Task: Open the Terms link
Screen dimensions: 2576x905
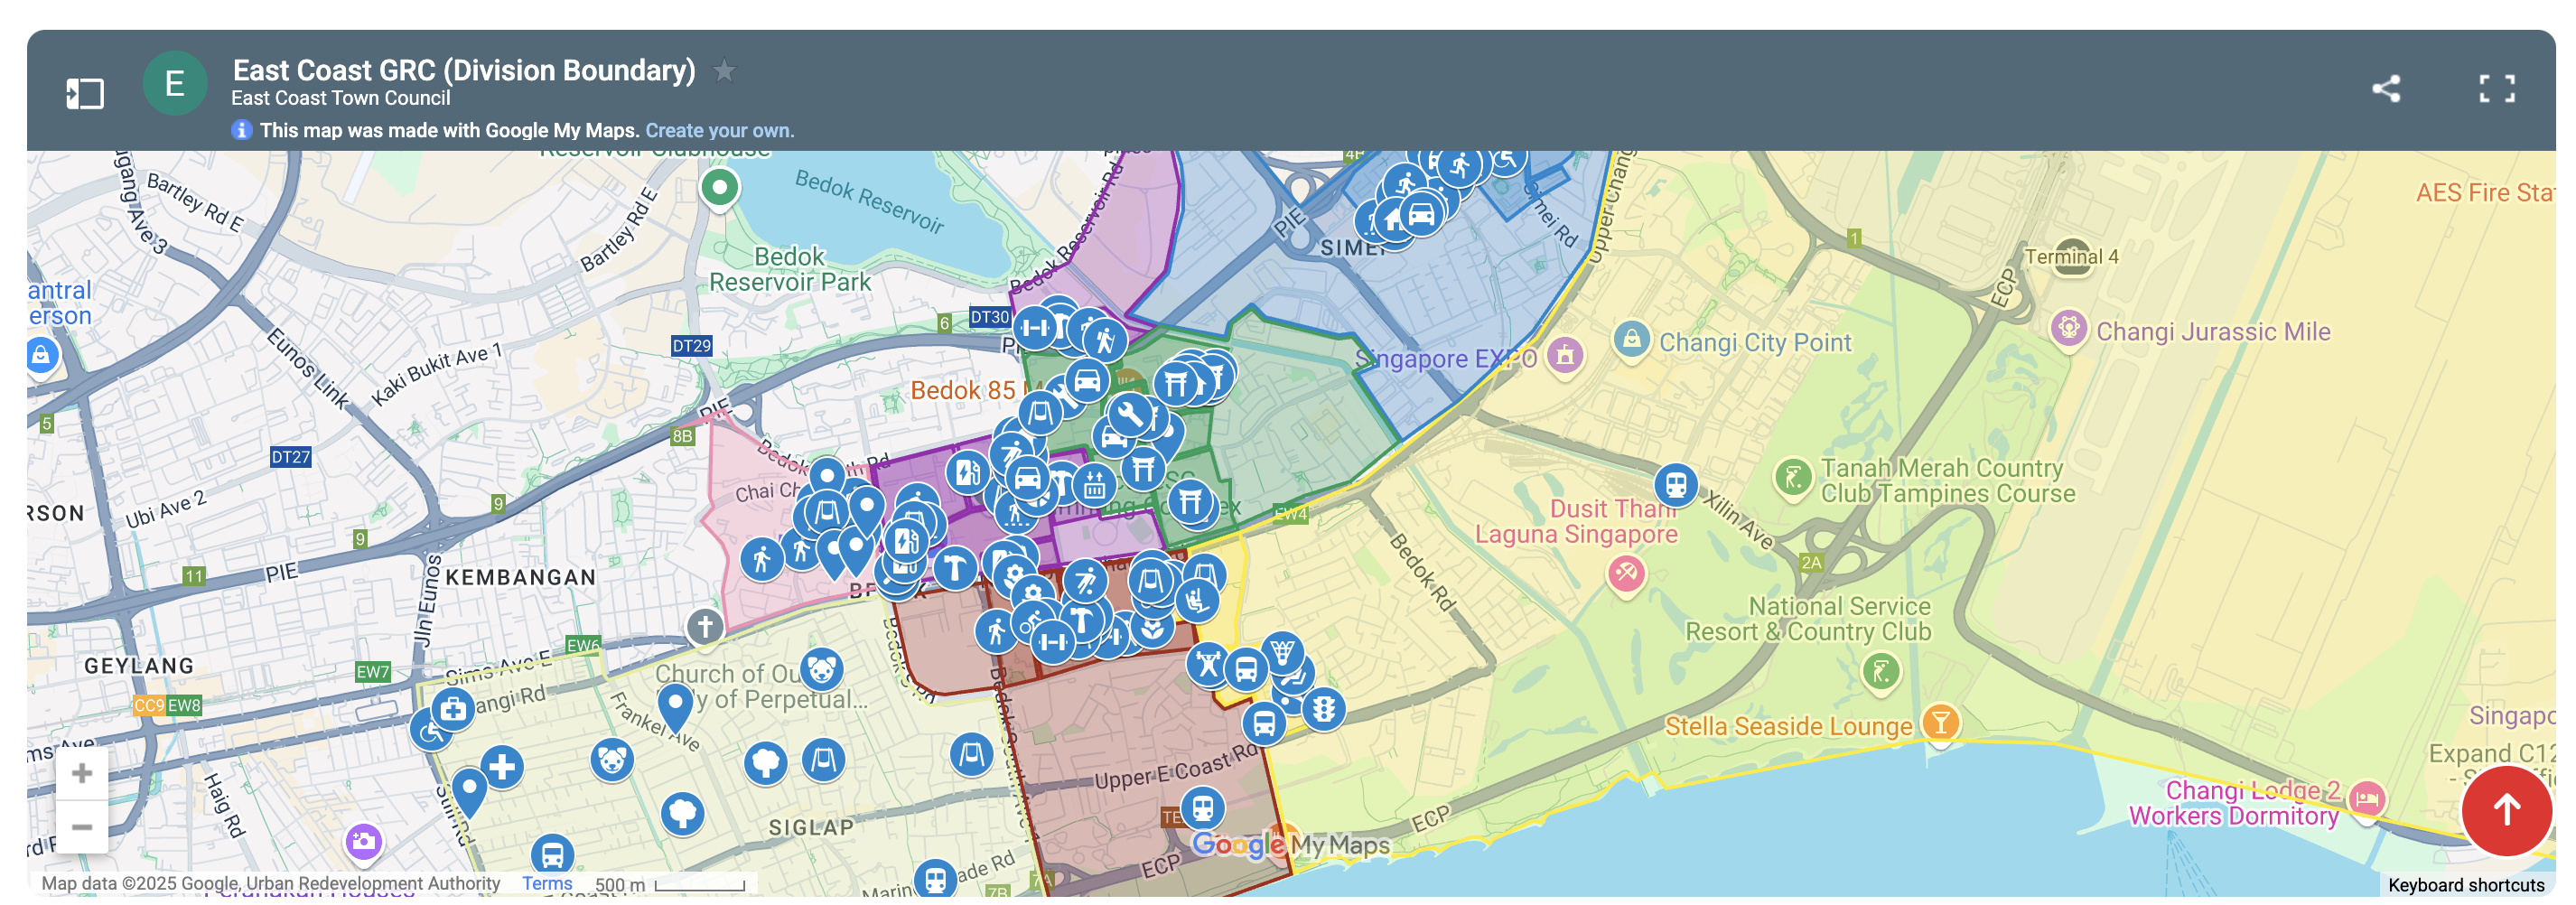Action: point(547,883)
